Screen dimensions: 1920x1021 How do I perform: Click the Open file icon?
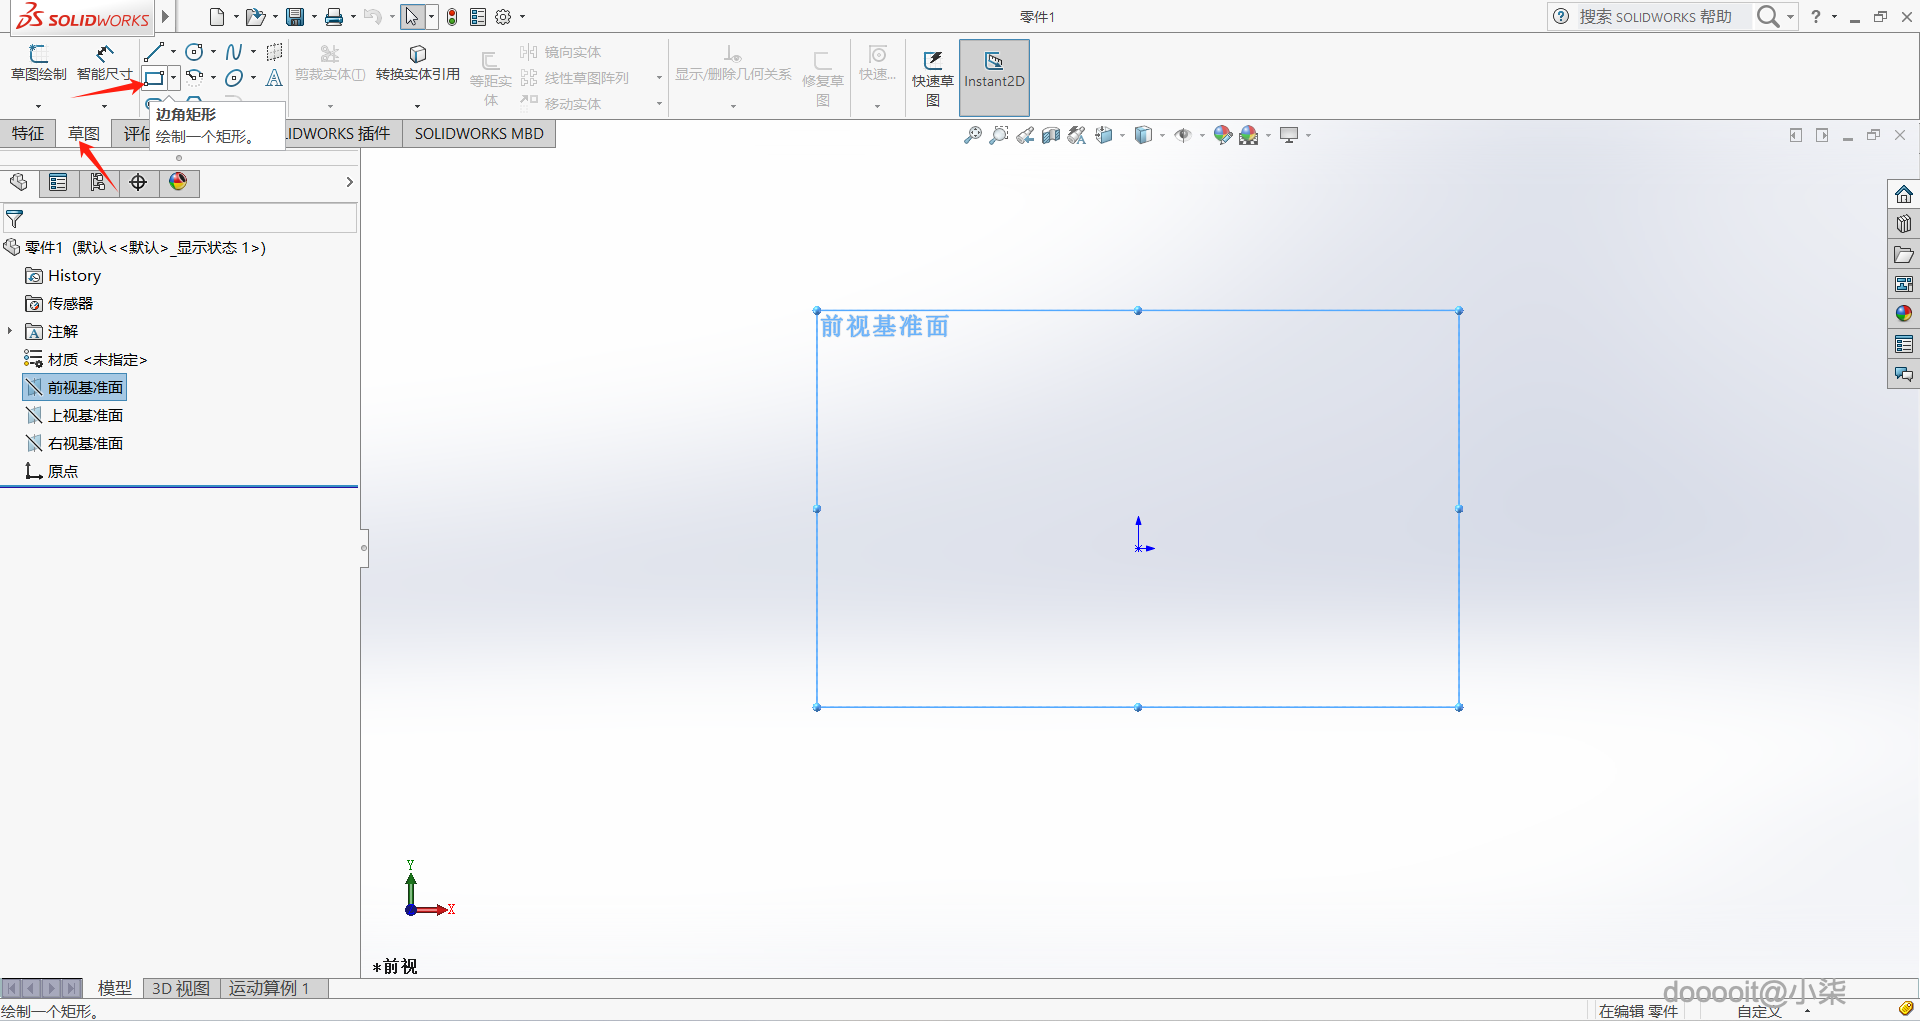pyautogui.click(x=255, y=17)
